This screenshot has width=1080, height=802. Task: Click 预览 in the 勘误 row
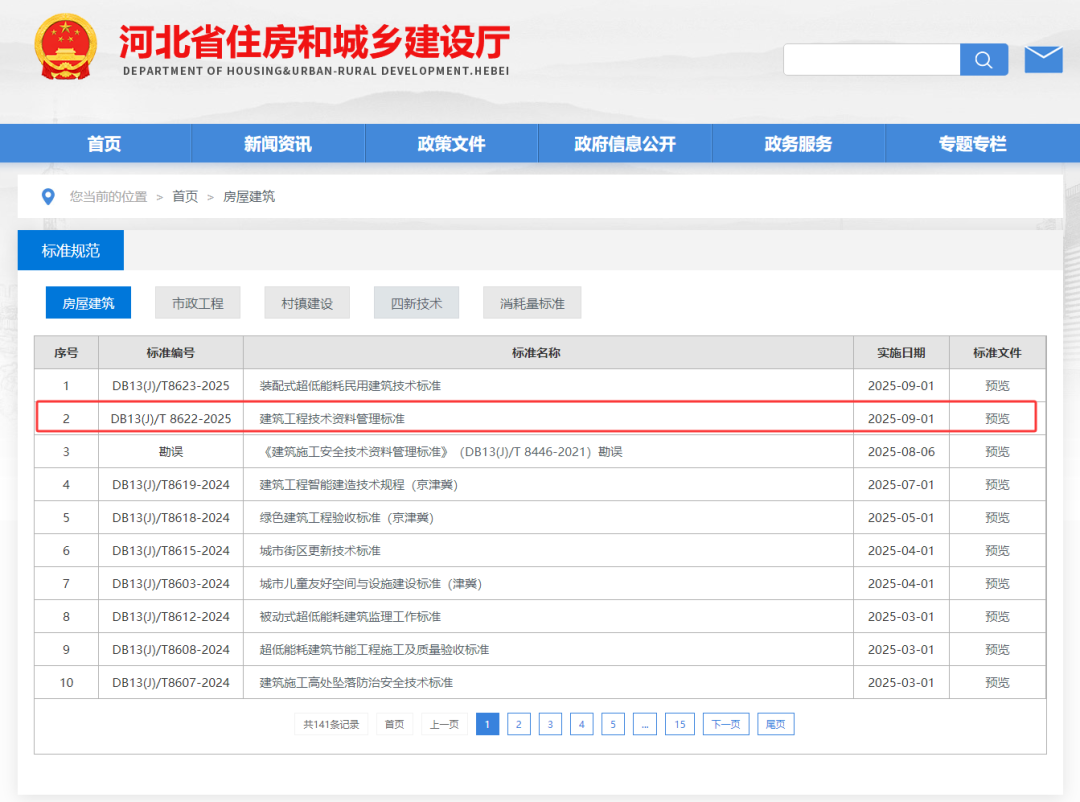click(x=997, y=452)
